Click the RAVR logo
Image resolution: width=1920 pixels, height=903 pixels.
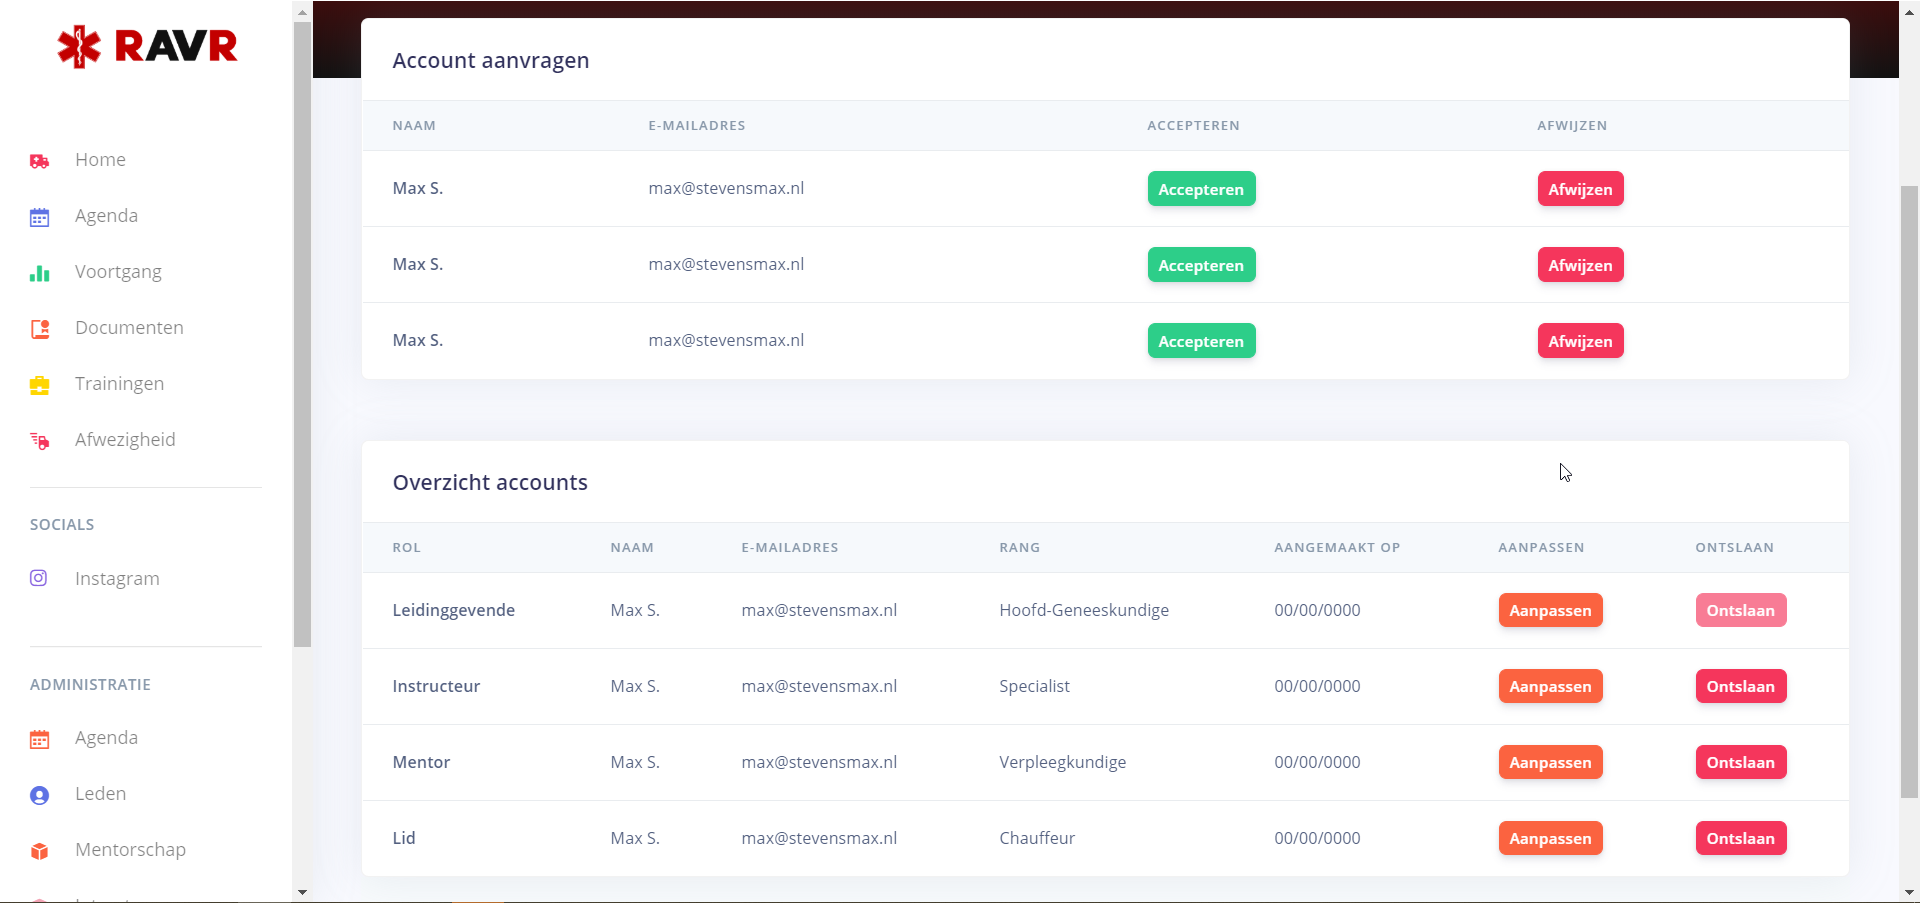point(147,46)
